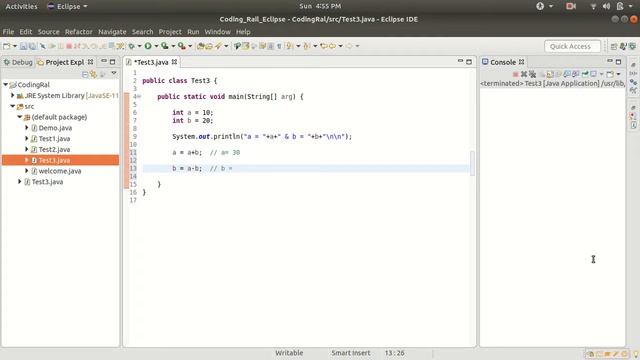Collapse the (default package) node
The image size is (640, 360).
[x=20, y=117]
